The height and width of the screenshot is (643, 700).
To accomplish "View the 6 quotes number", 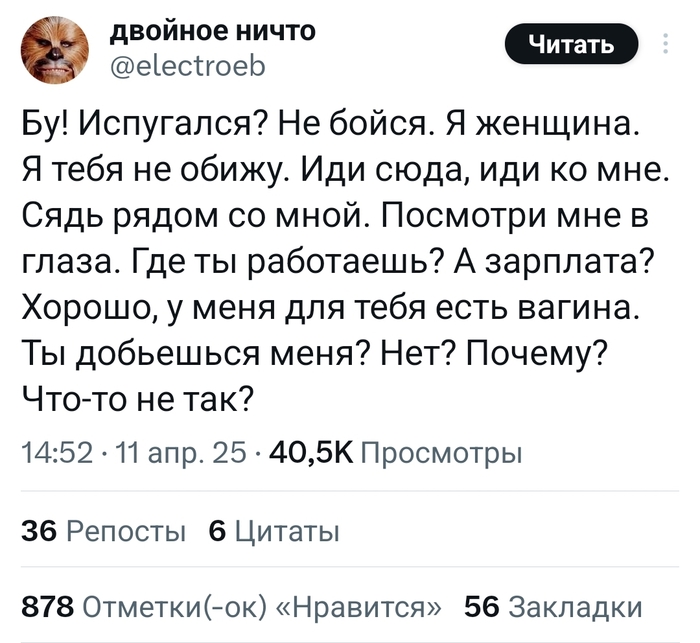I will (217, 531).
